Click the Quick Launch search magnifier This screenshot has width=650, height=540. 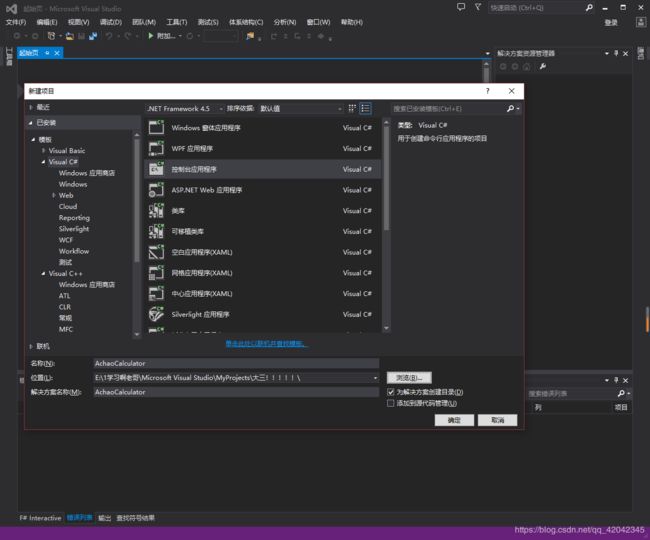click(x=589, y=7)
